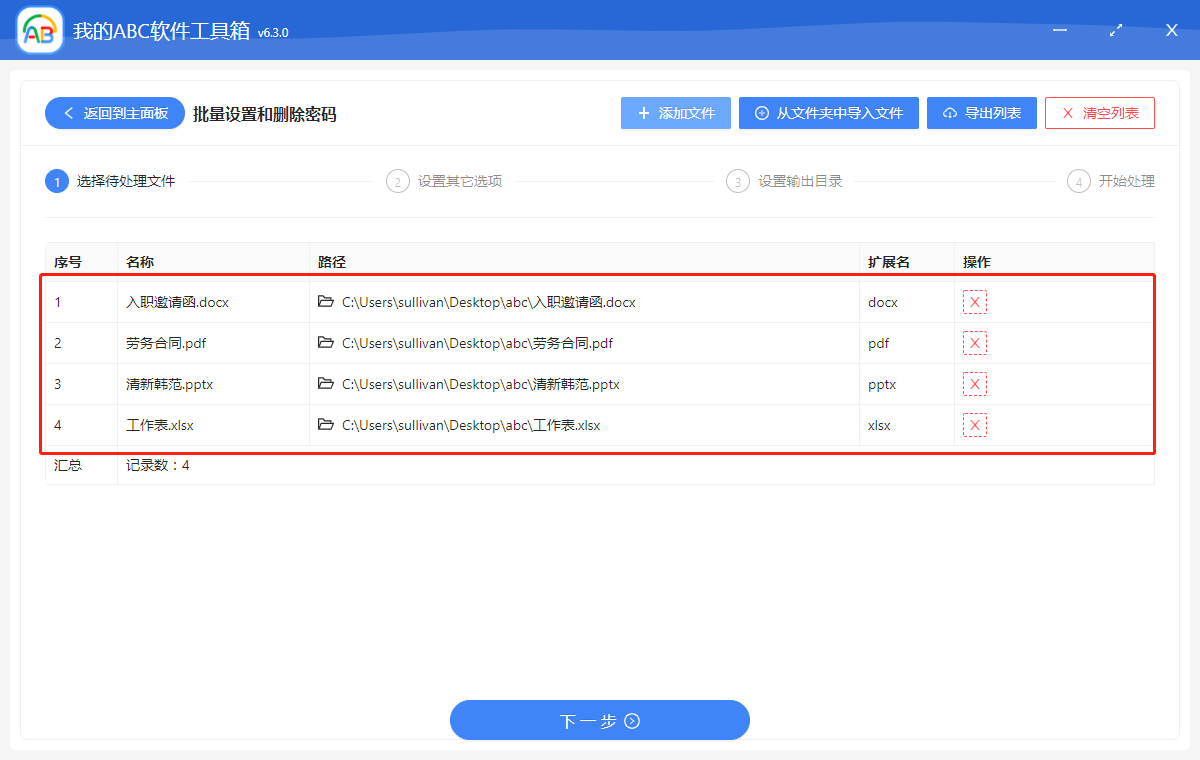Select step 2 设置其它选项
Image resolution: width=1200 pixels, height=760 pixels.
click(443, 181)
